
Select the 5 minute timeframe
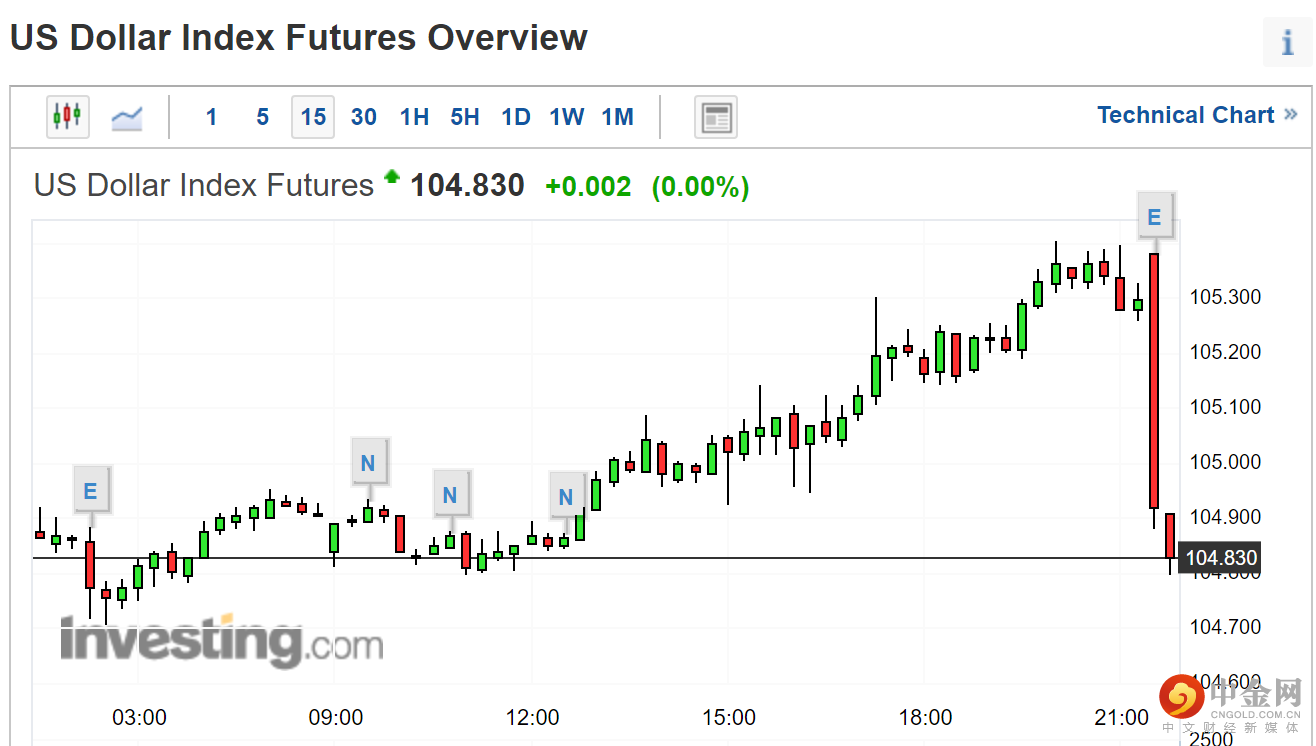click(262, 117)
